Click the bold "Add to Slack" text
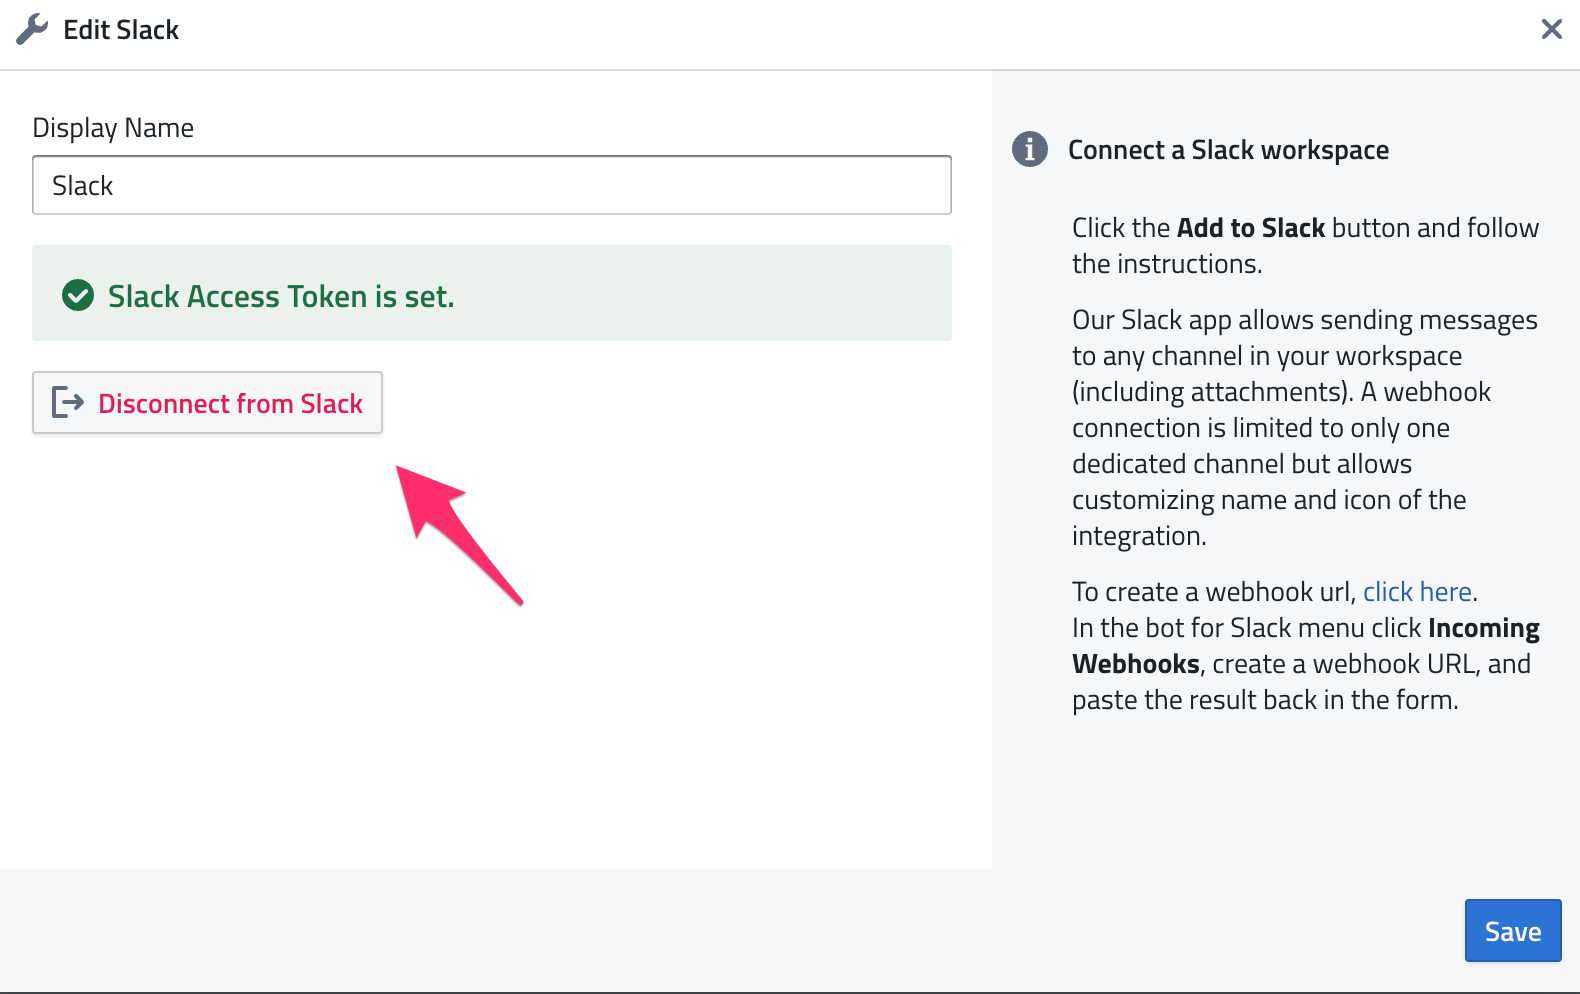Screen dimensions: 1580x994 (x=1250, y=228)
